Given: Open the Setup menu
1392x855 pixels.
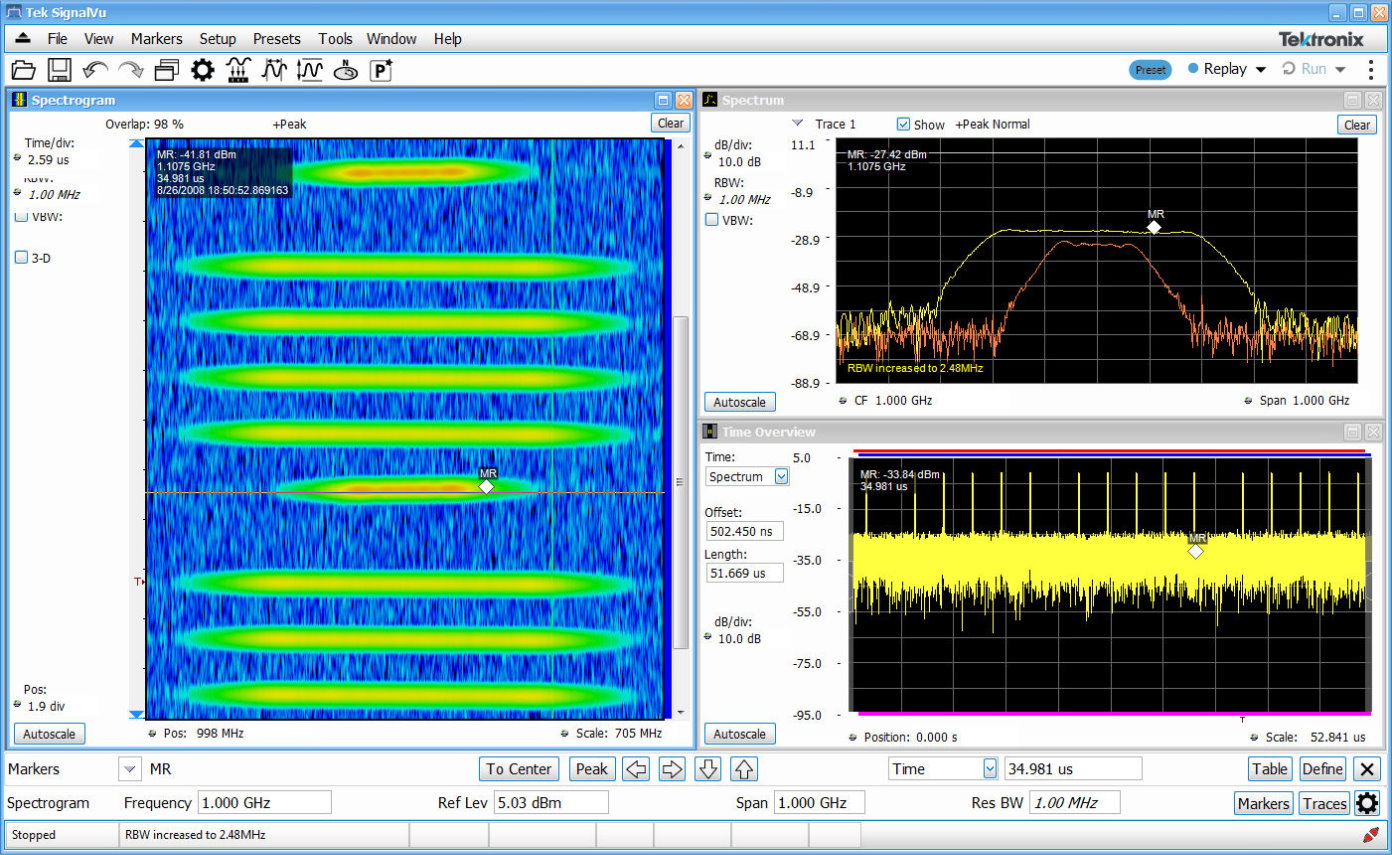Looking at the screenshot, I should pyautogui.click(x=217, y=39).
